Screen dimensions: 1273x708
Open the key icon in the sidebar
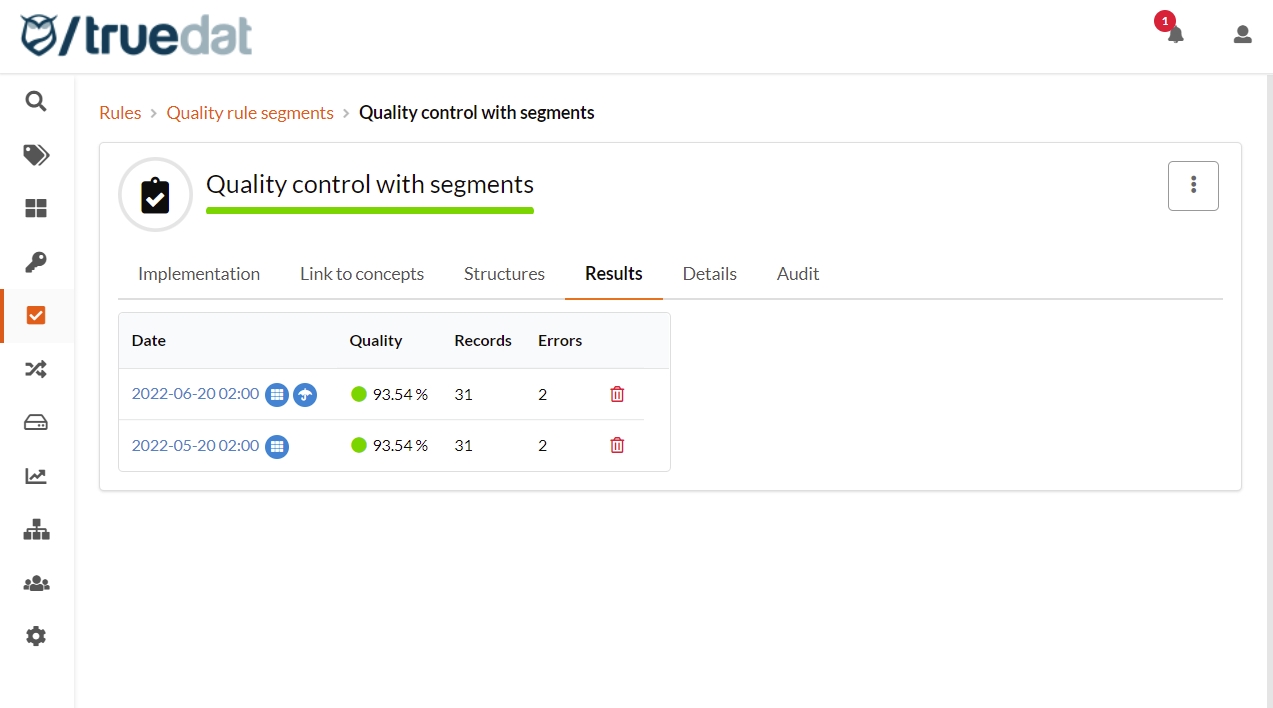(x=36, y=262)
